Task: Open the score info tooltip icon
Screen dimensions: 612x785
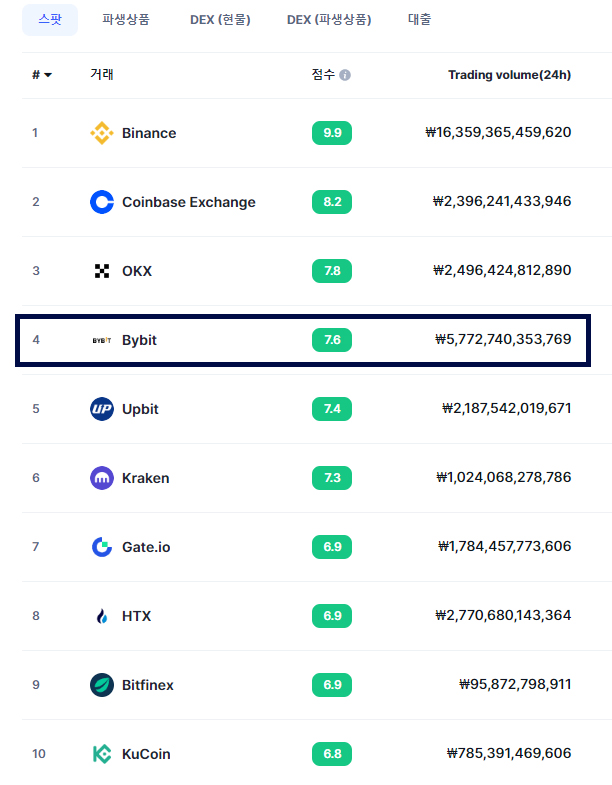Action: [x=345, y=75]
